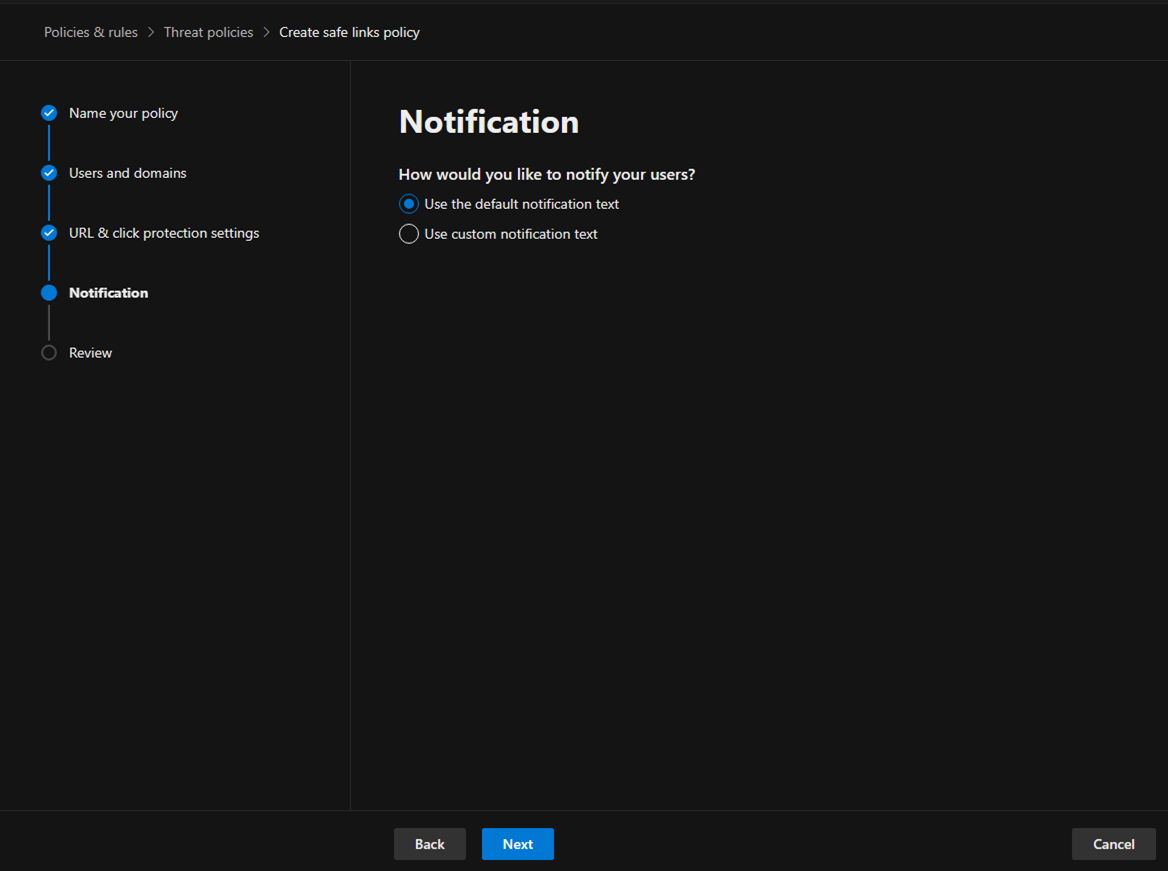Viewport: 1168px width, 871px height.
Task: Jump to the Users and domains step label
Action: click(x=127, y=173)
